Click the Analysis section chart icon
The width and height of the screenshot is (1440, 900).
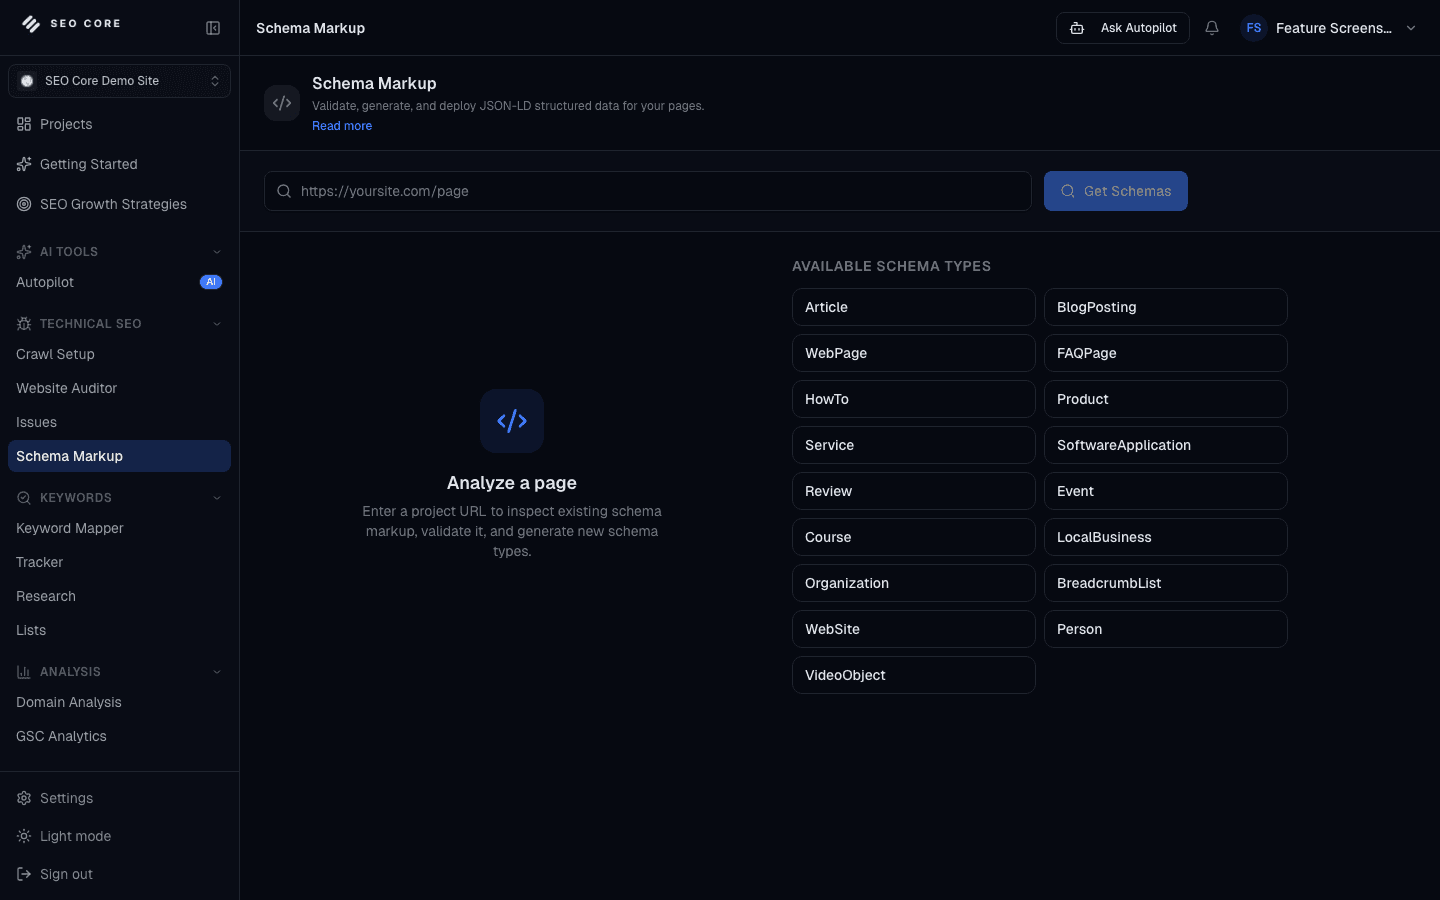tap(24, 672)
